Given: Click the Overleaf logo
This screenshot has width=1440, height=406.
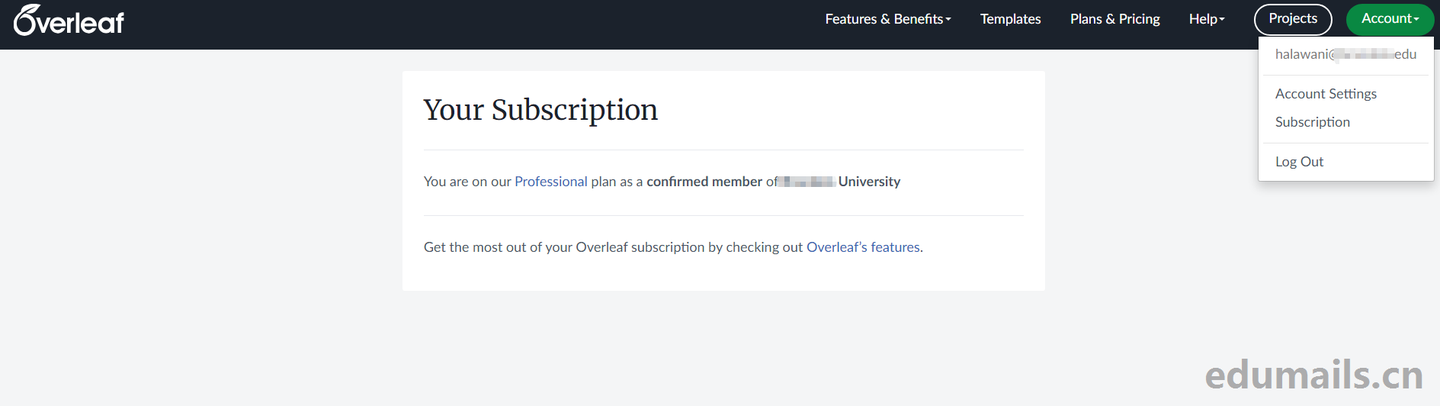Looking at the screenshot, I should pyautogui.click(x=69, y=20).
